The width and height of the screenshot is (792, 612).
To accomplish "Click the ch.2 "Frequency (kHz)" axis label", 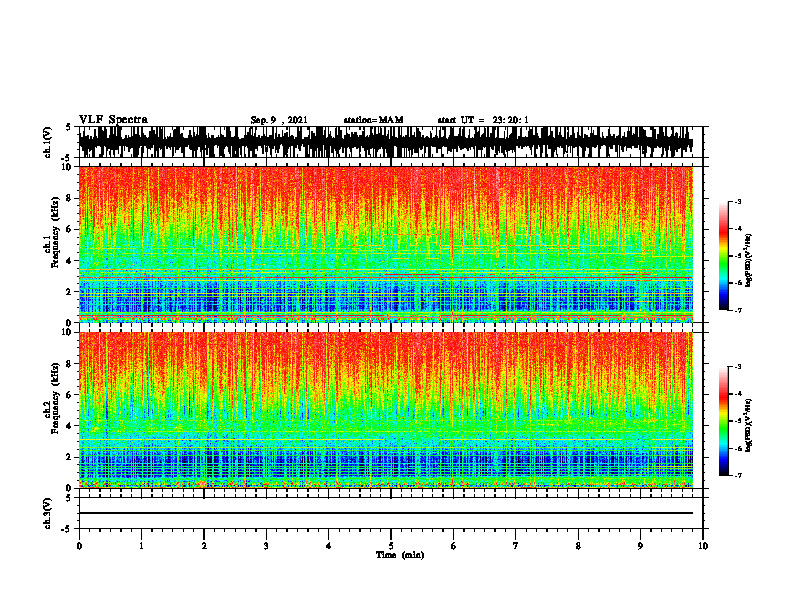I will pyautogui.click(x=55, y=398).
